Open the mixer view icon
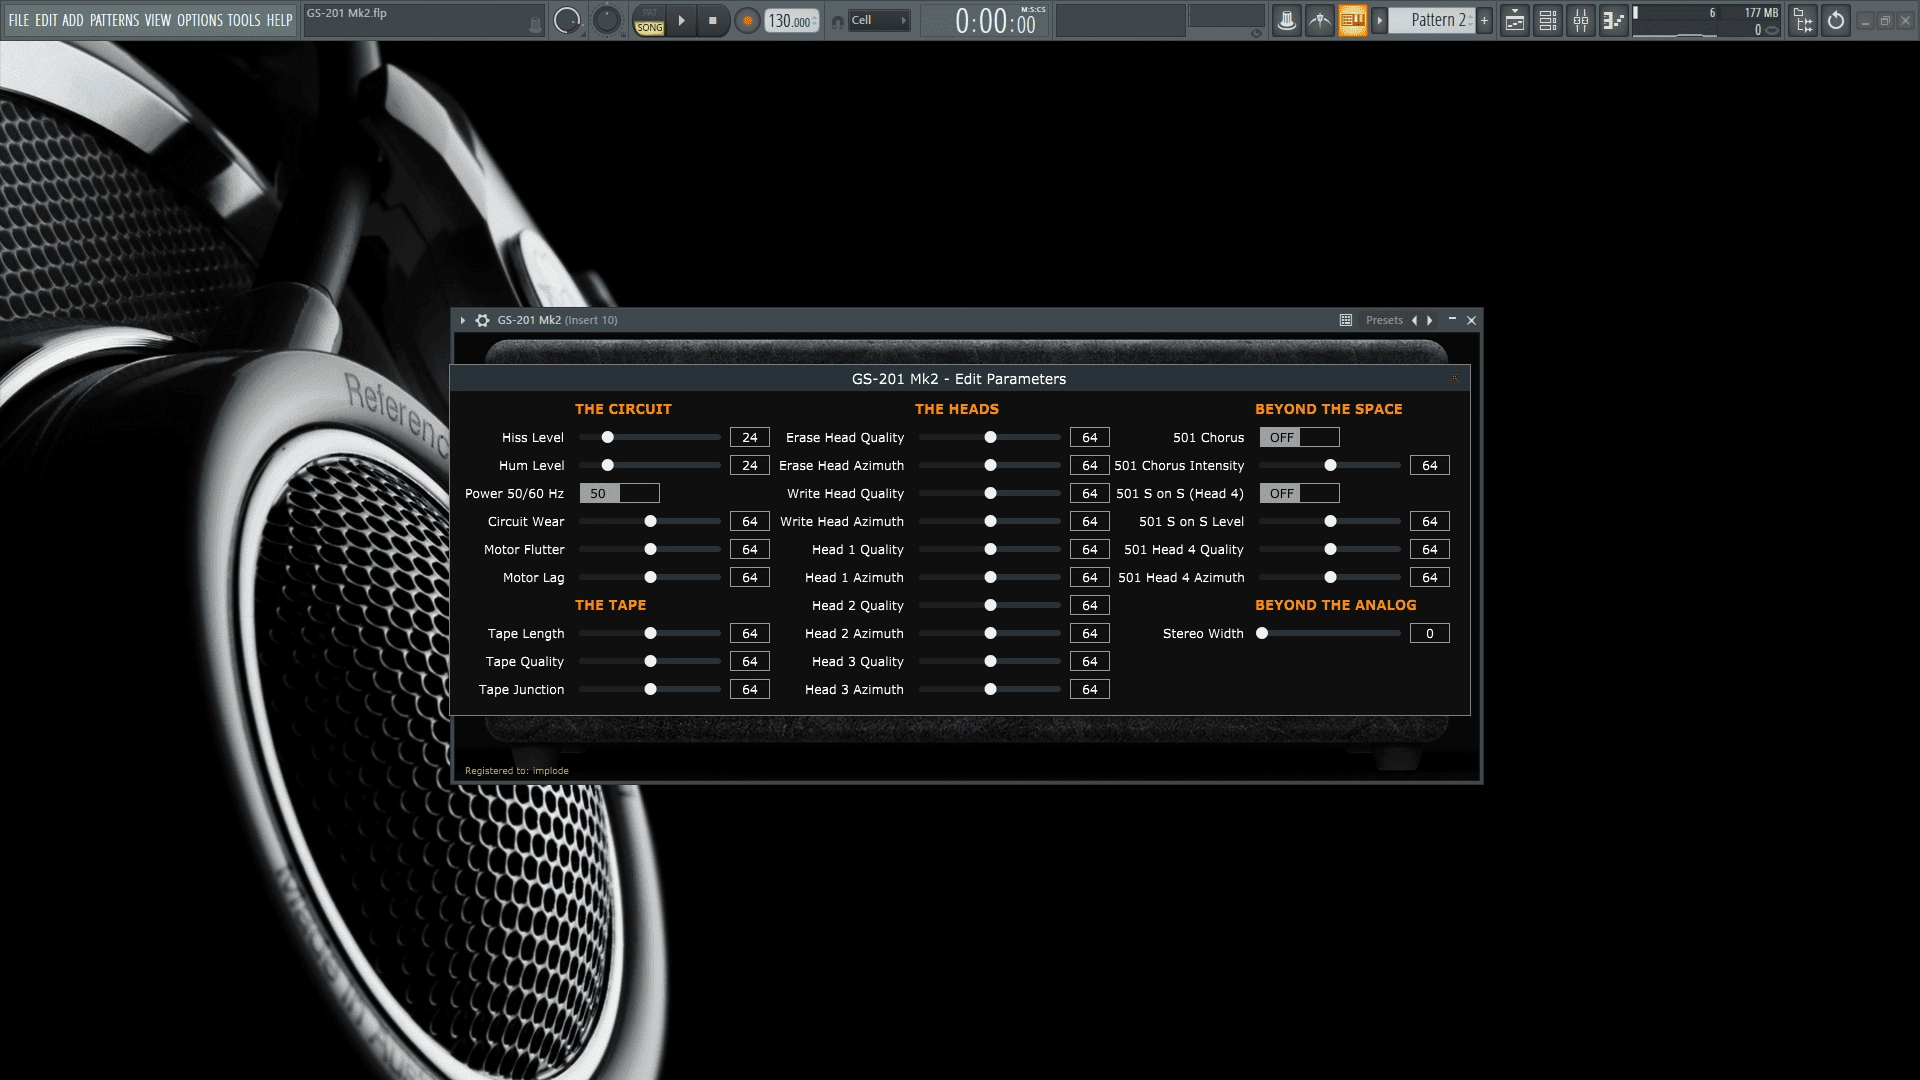 point(1581,20)
